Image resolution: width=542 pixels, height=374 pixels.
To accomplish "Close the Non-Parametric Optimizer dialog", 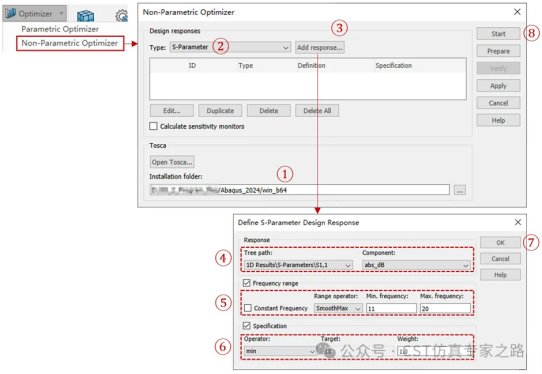I will [517, 12].
